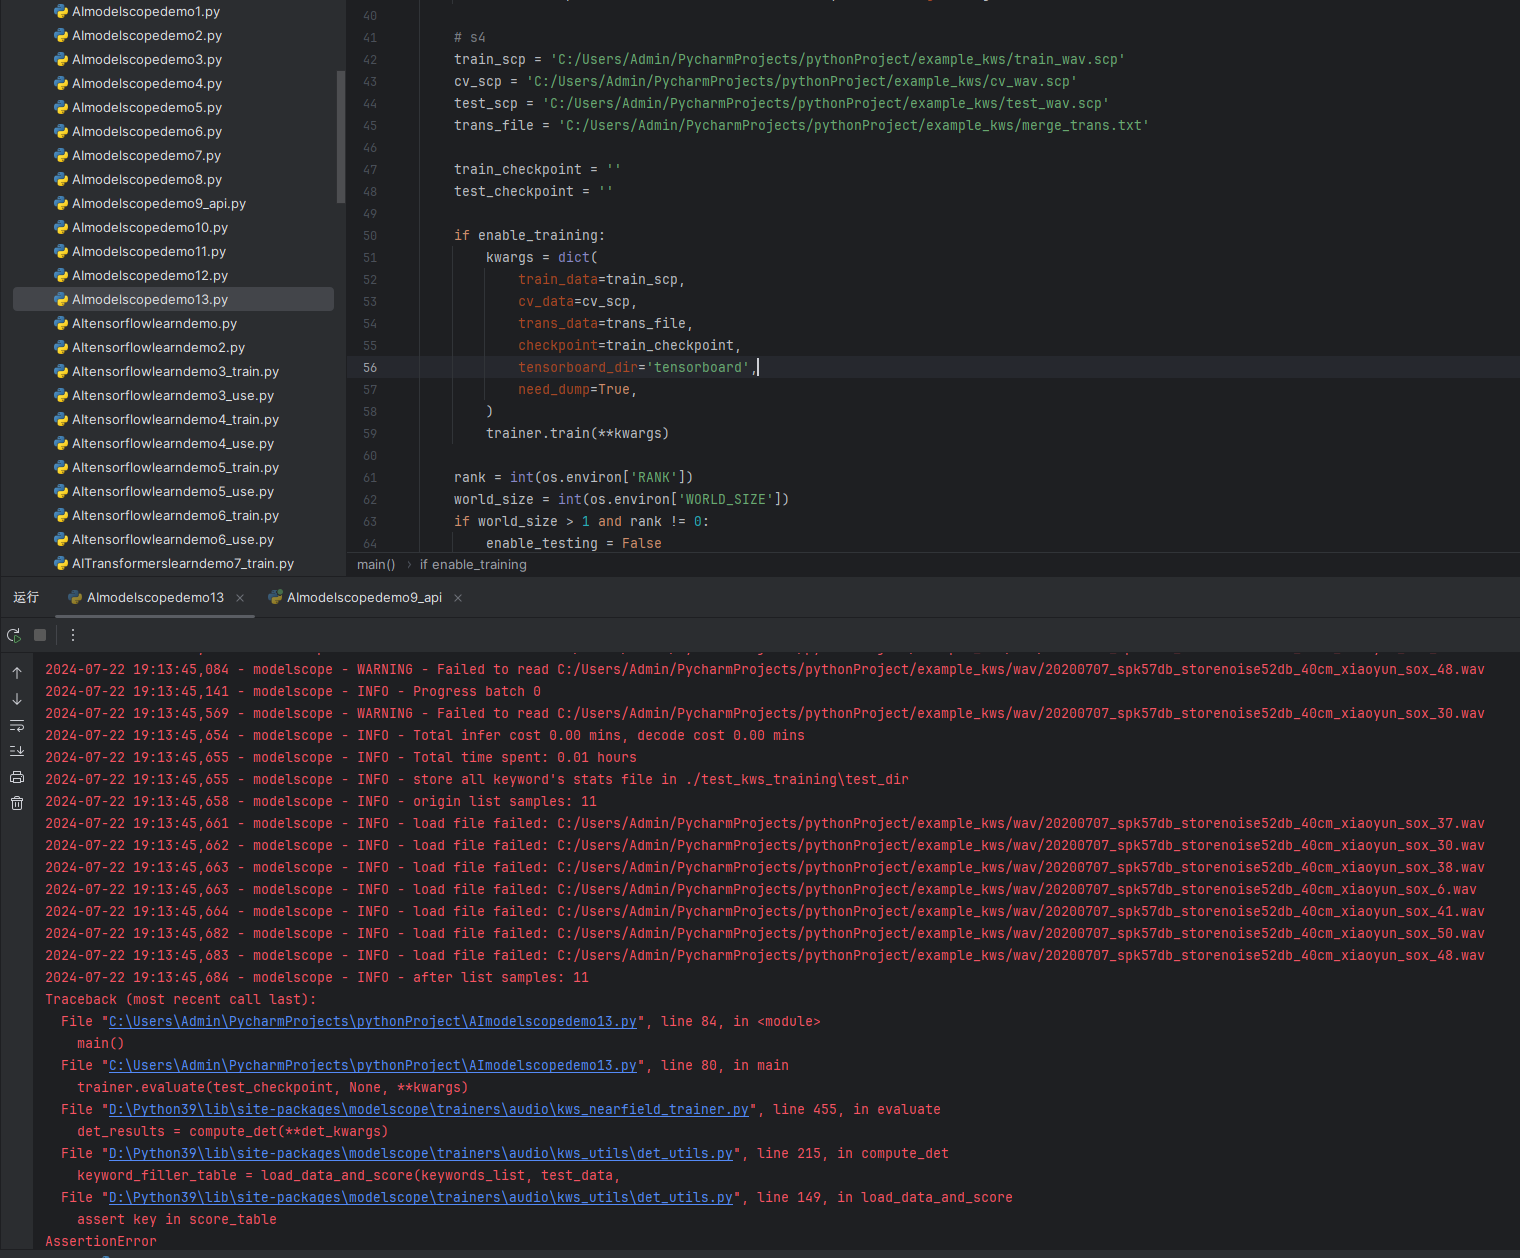Screen dimensions: 1520x1258
Task: Select AImodelscopedemo7.py file
Action: click(x=146, y=156)
